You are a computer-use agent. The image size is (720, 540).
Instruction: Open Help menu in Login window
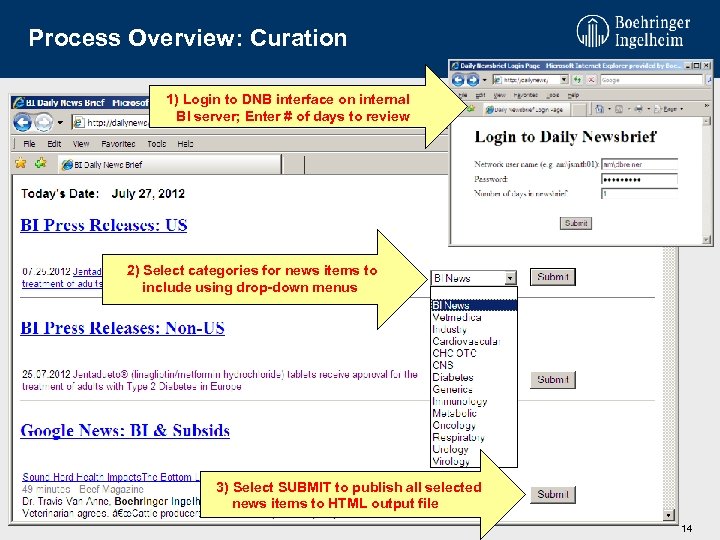click(574, 95)
